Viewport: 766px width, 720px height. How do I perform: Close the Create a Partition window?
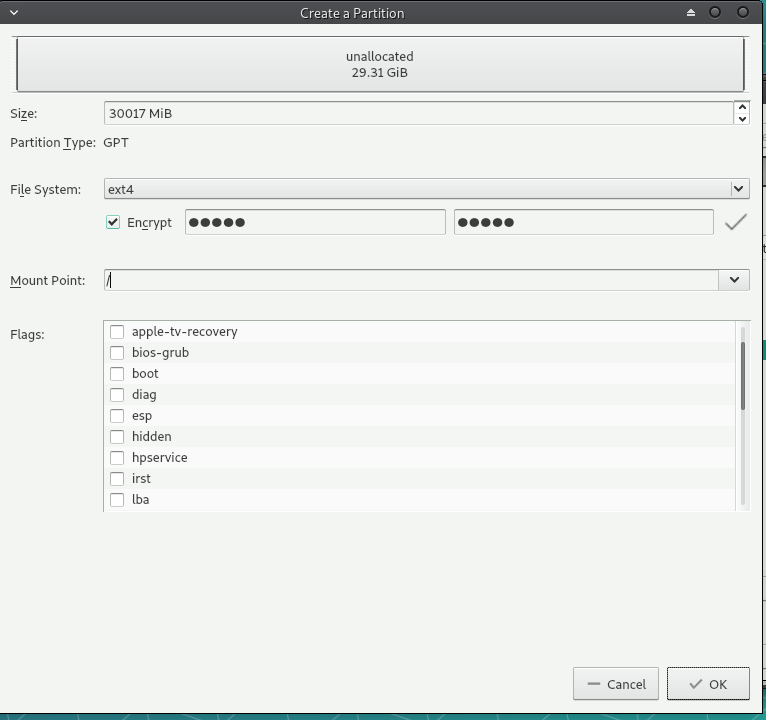743,13
